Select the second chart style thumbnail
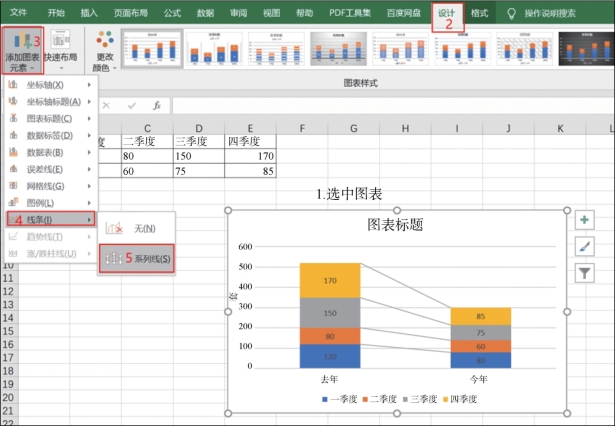The width and height of the screenshot is (615, 426). [x=214, y=49]
